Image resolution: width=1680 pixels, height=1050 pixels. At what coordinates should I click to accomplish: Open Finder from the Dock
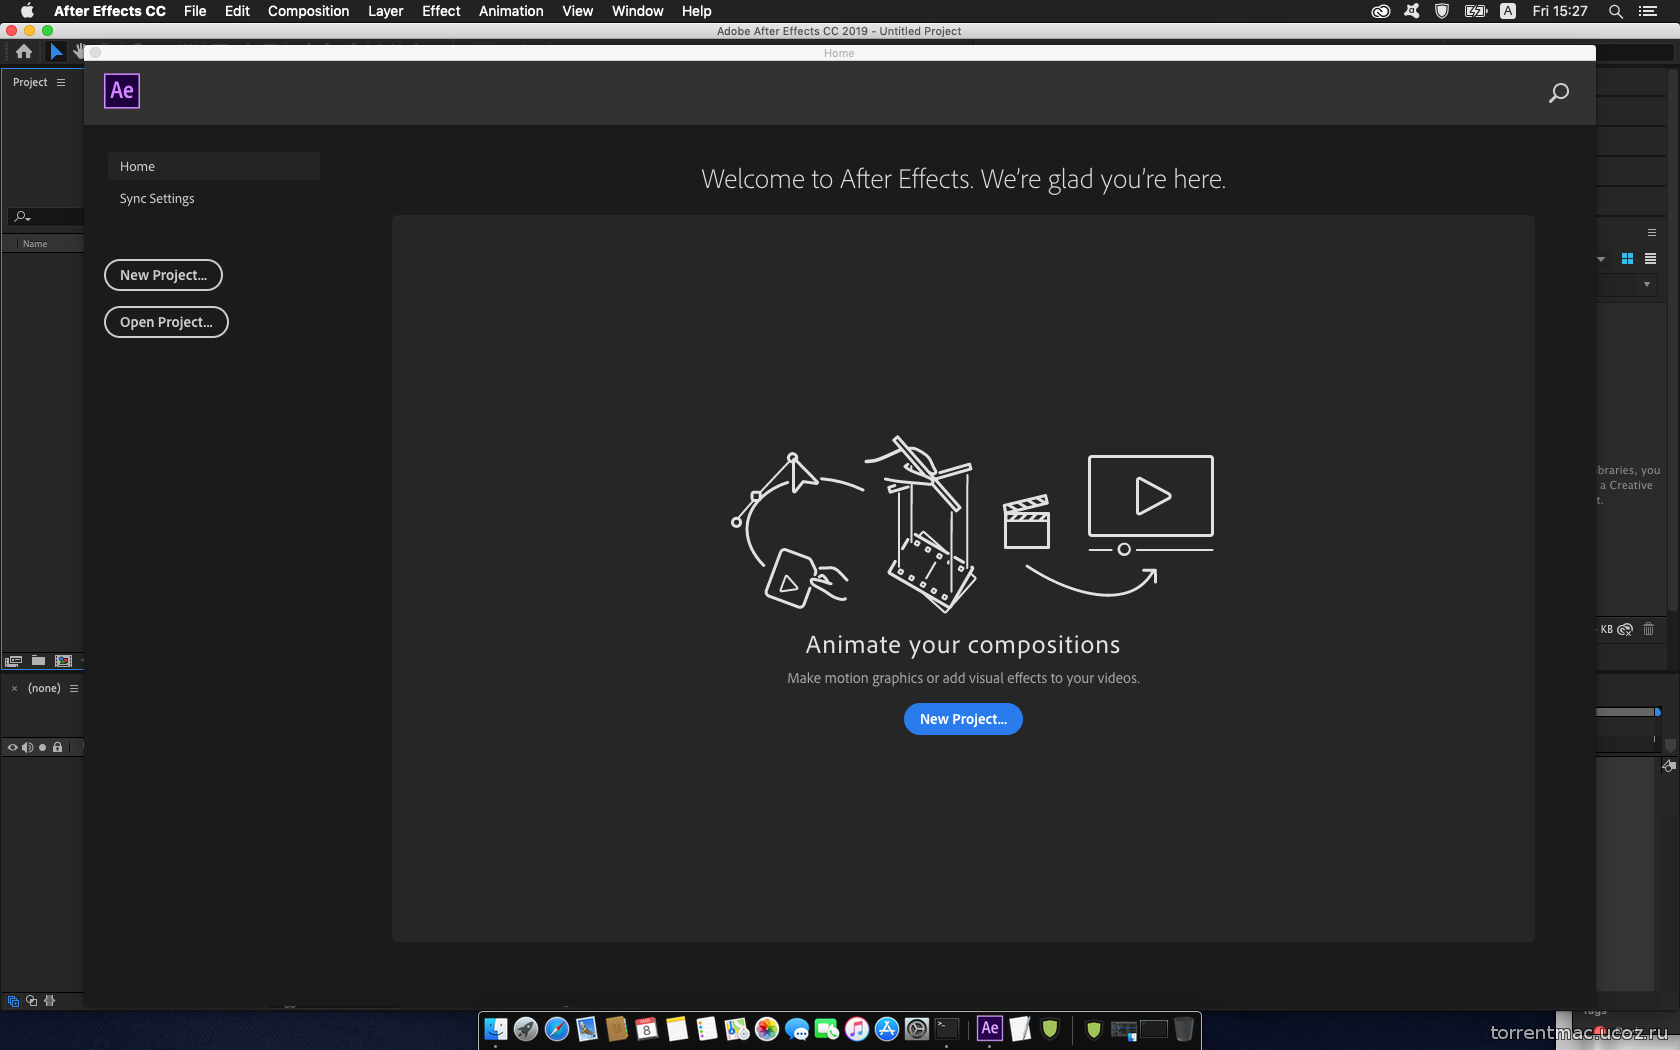click(496, 1028)
